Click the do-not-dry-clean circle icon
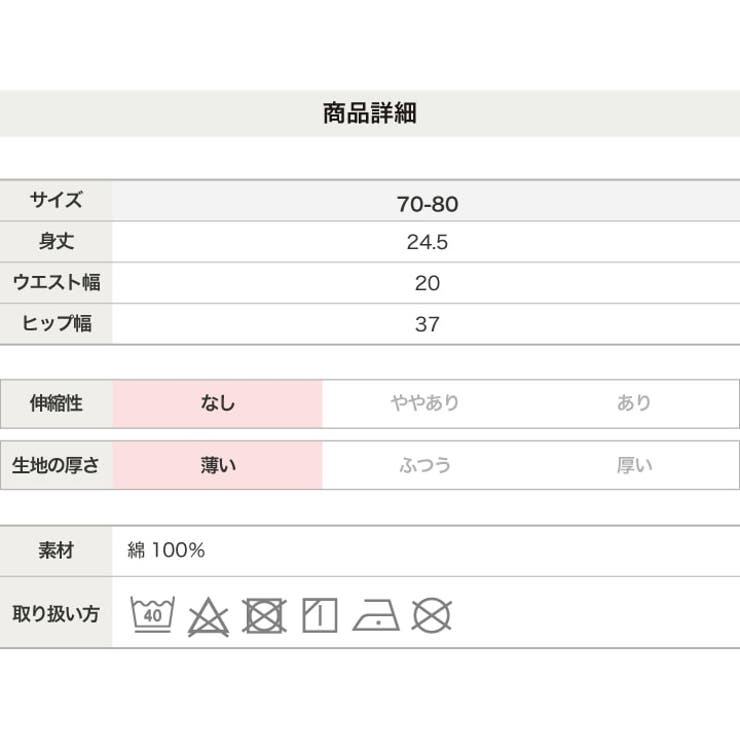 point(432,615)
